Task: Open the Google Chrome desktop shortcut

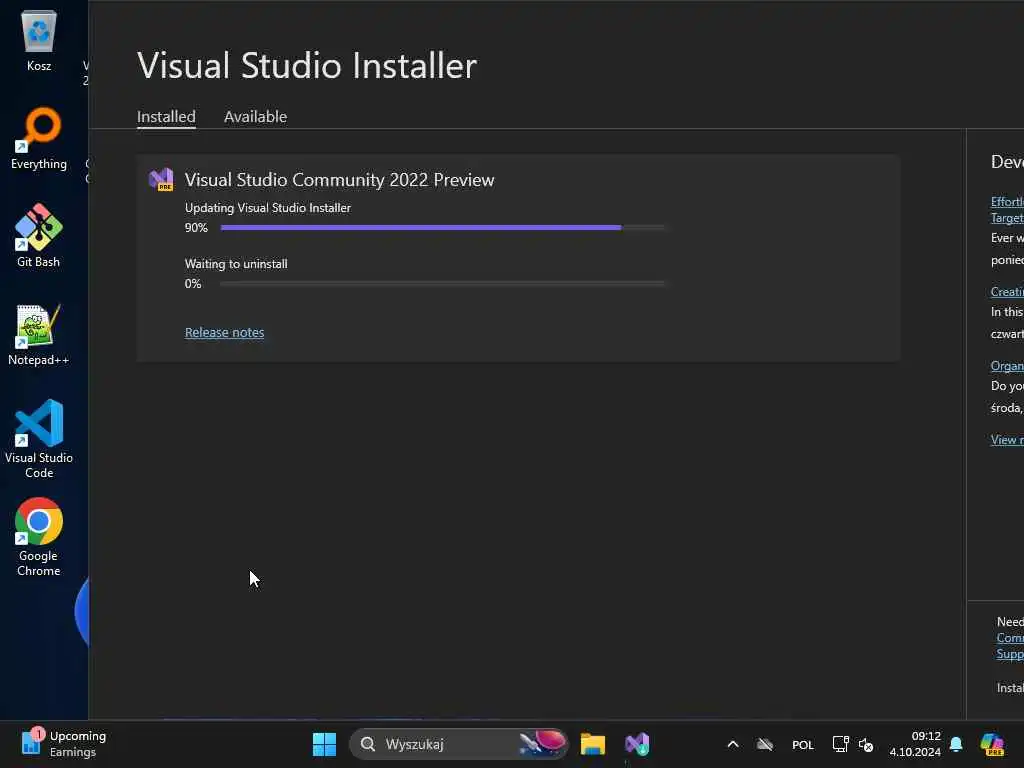Action: [x=39, y=537]
